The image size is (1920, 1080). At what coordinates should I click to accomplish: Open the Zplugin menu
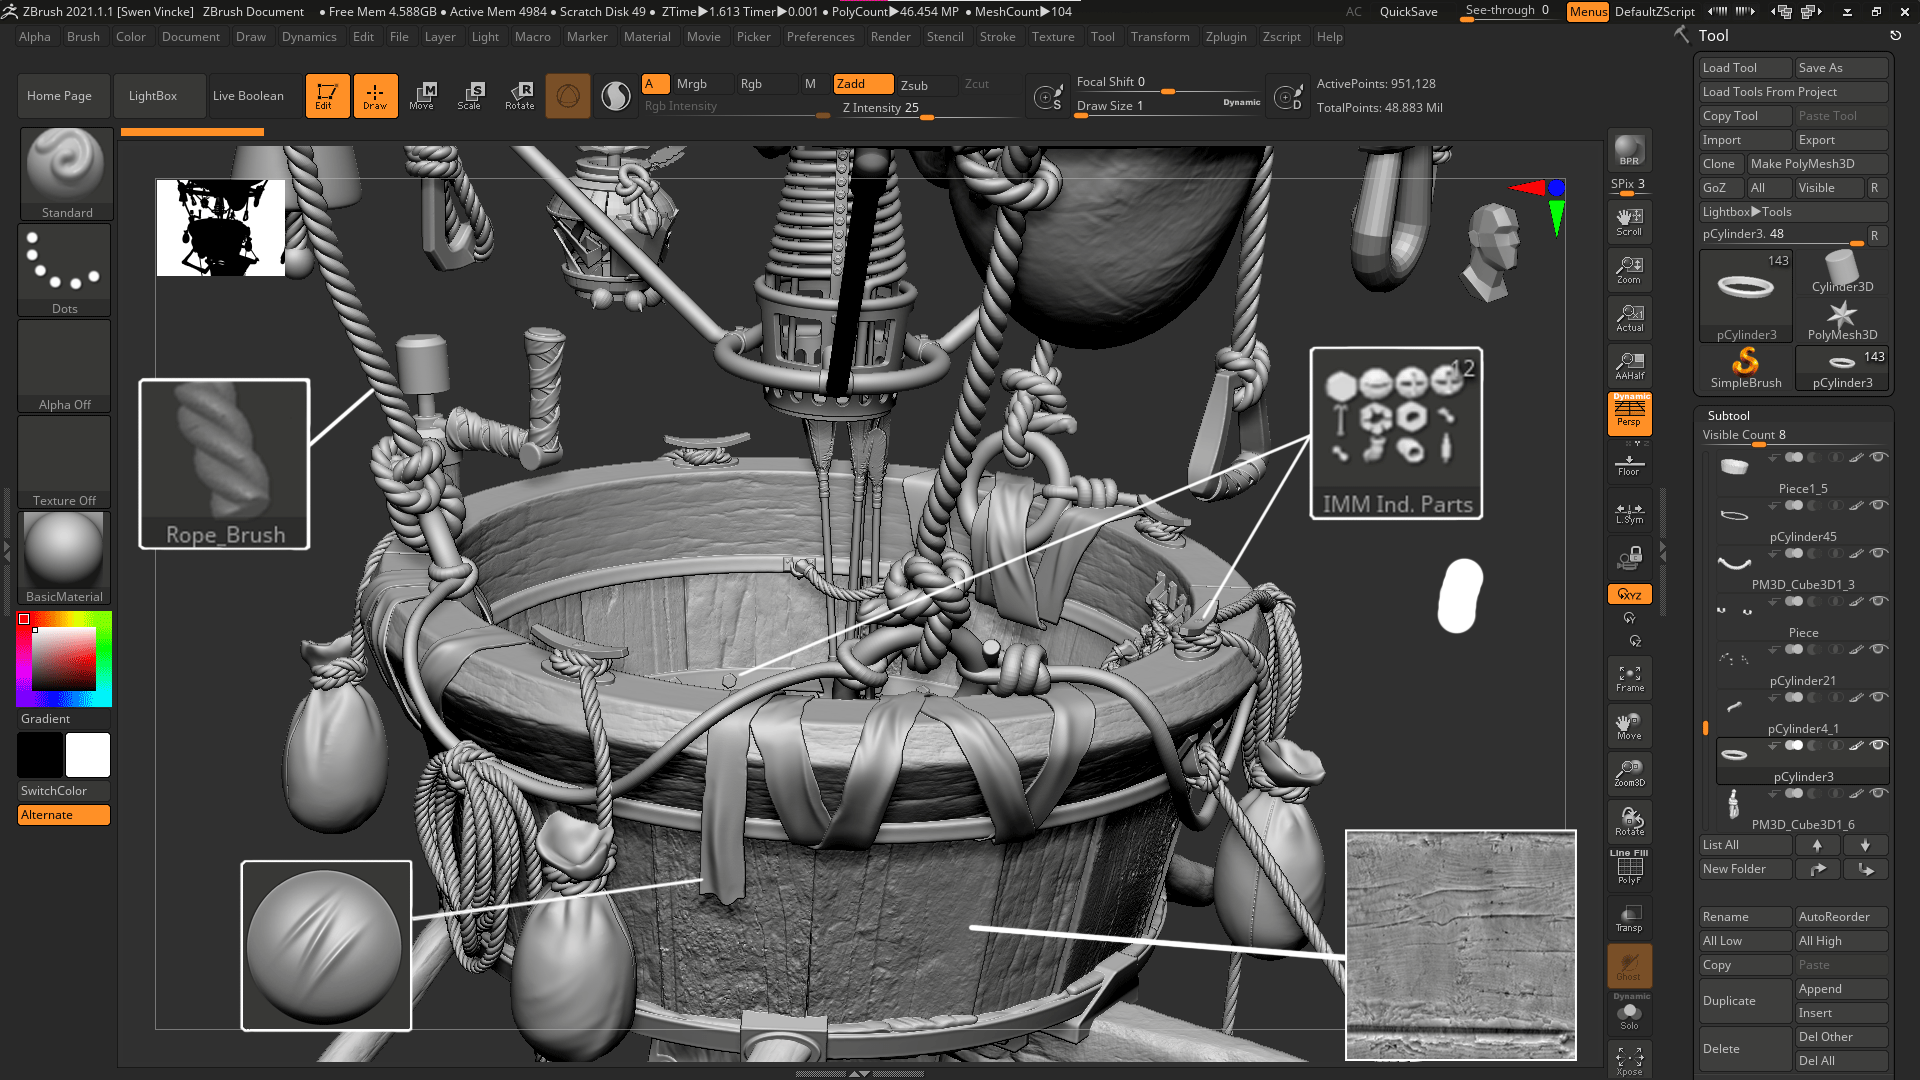1225,37
